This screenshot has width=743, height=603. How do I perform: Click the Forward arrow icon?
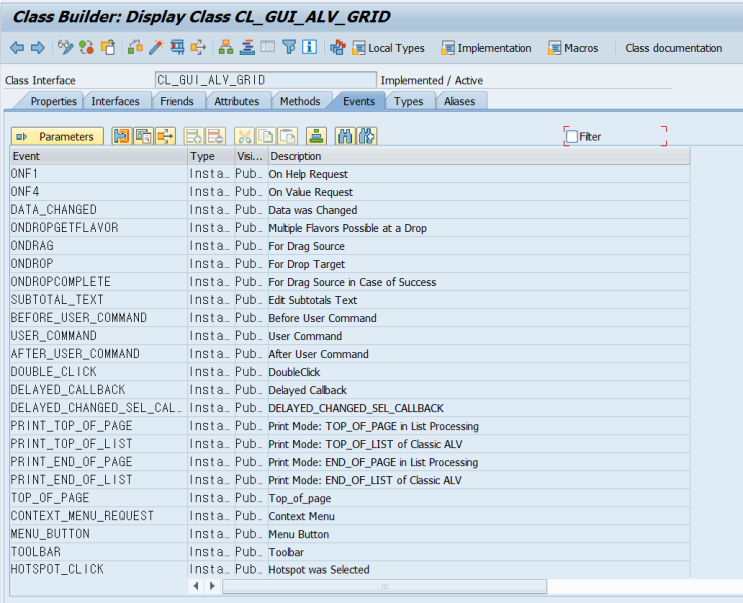(37, 47)
